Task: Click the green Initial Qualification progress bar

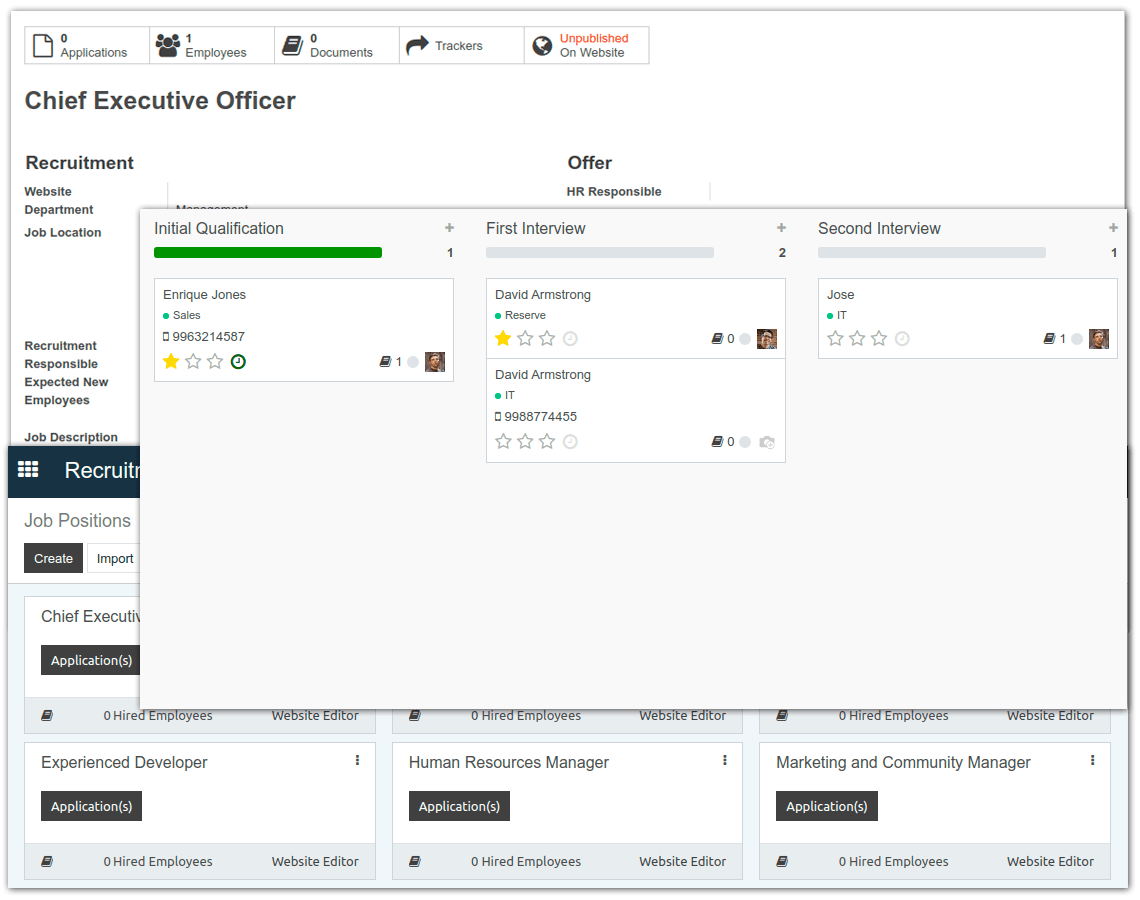Action: coord(268,253)
